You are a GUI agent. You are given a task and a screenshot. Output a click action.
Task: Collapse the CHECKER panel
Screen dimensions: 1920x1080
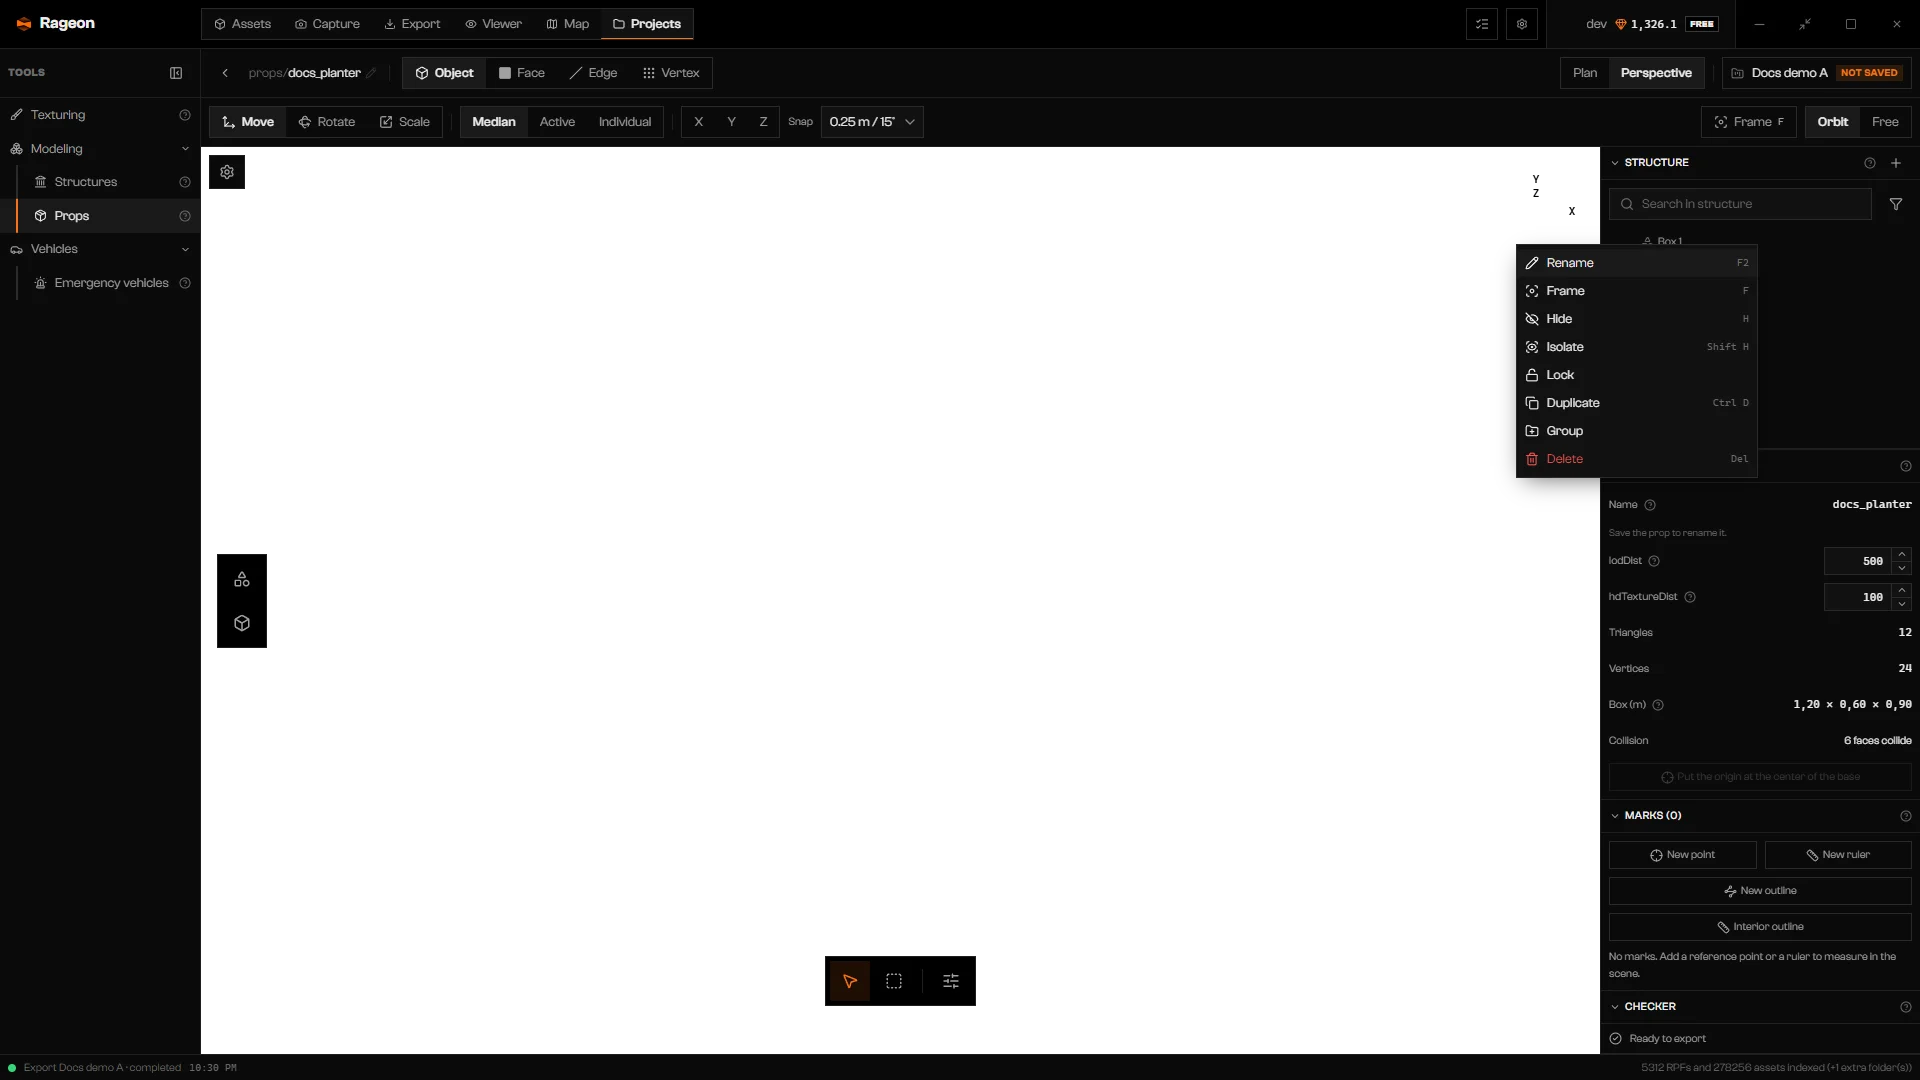1615,1007
